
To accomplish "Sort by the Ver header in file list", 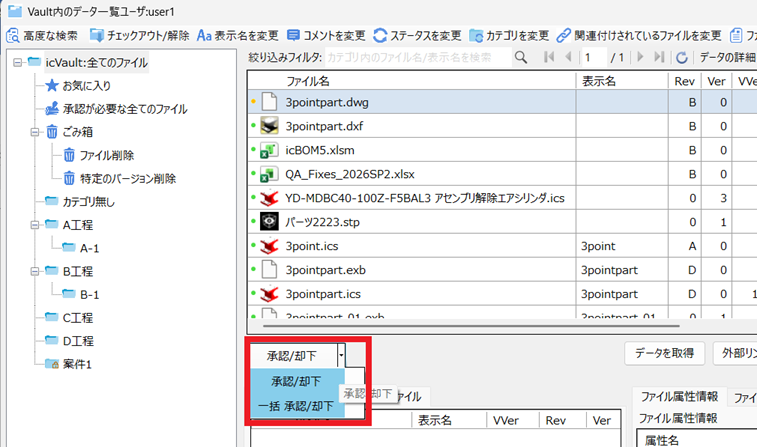I will 716,81.
